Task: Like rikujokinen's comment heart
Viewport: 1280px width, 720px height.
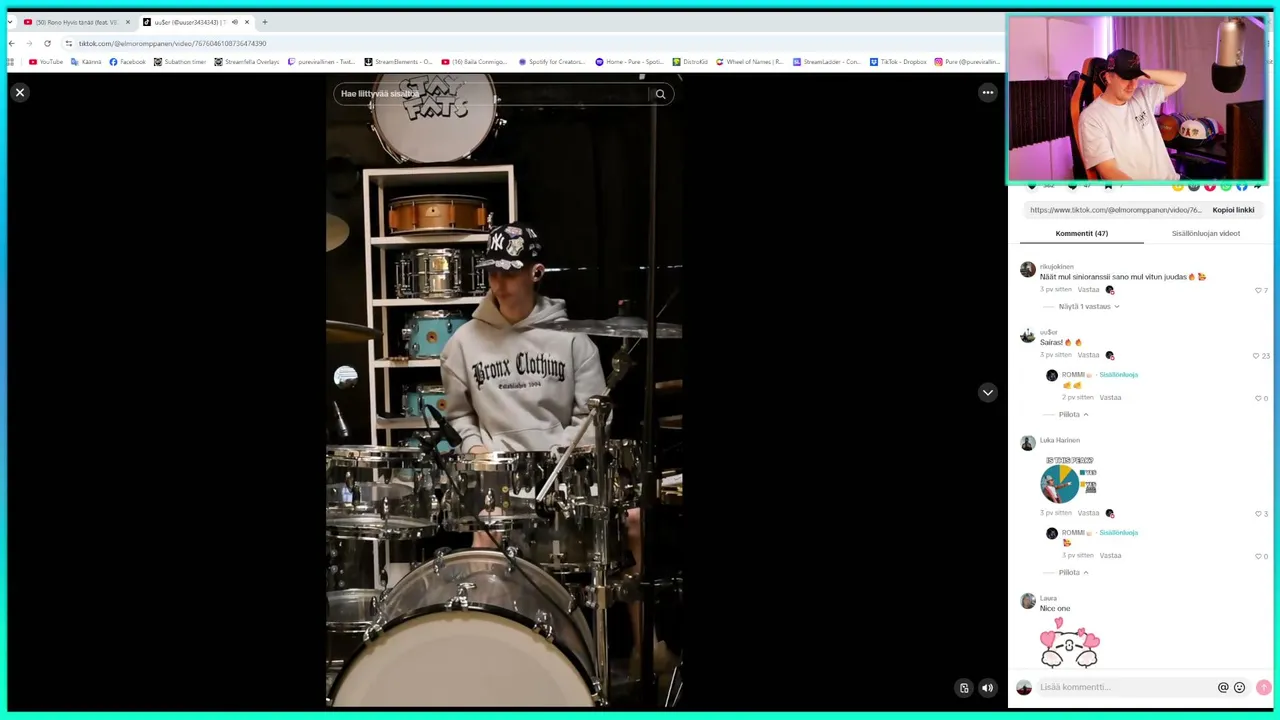Action: tap(1258, 290)
